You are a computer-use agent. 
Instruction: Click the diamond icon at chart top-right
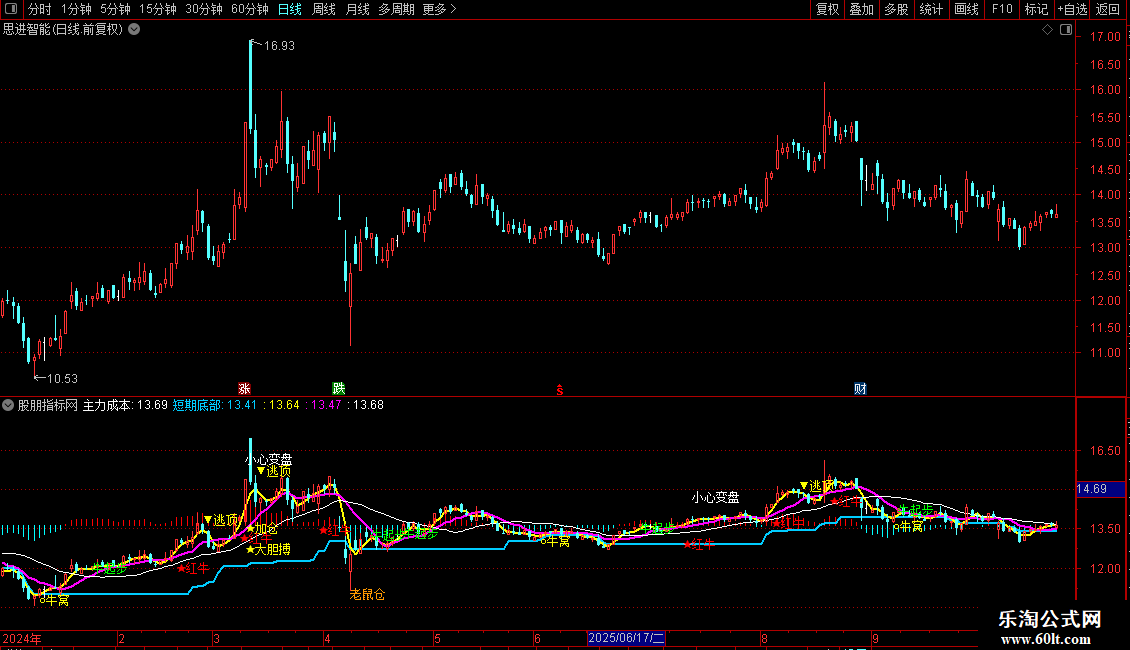[1047, 30]
